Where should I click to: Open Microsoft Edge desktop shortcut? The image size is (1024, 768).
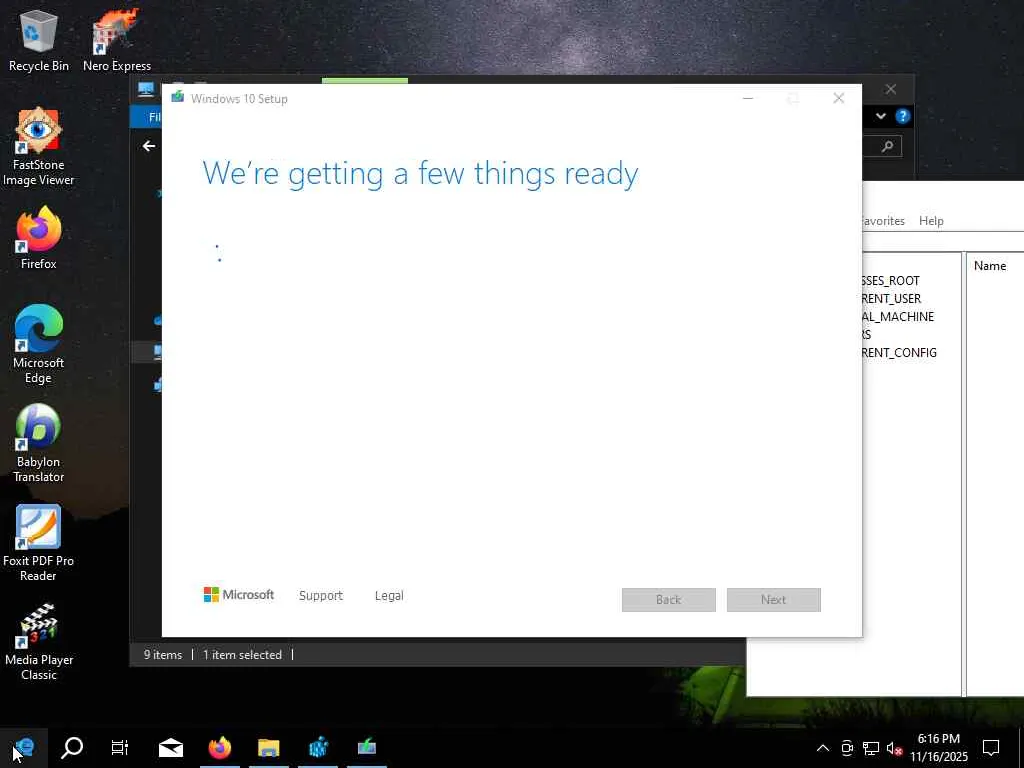pyautogui.click(x=39, y=344)
